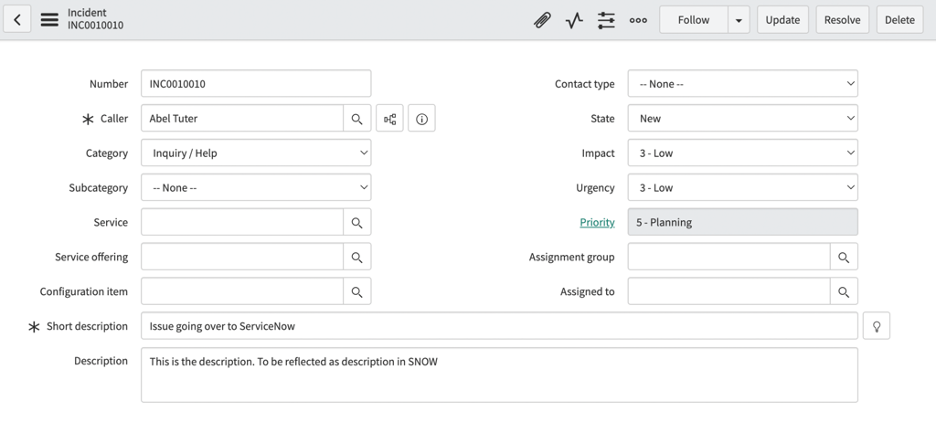Viewport: 936px width, 422px height.
Task: Click the Short description lightbulb suggestion icon
Action: pyautogui.click(x=876, y=326)
